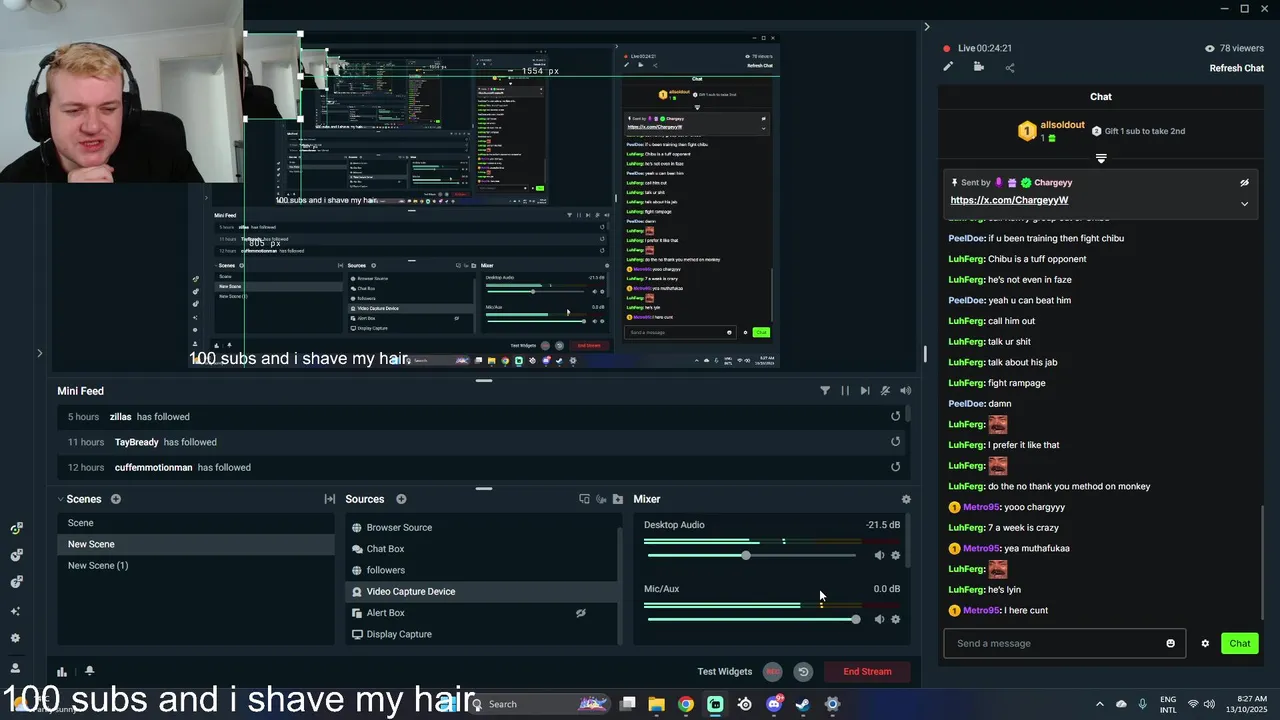Screen dimensions: 1280x720
Task: Open Google Chrome from the taskbar
Action: click(x=685, y=704)
